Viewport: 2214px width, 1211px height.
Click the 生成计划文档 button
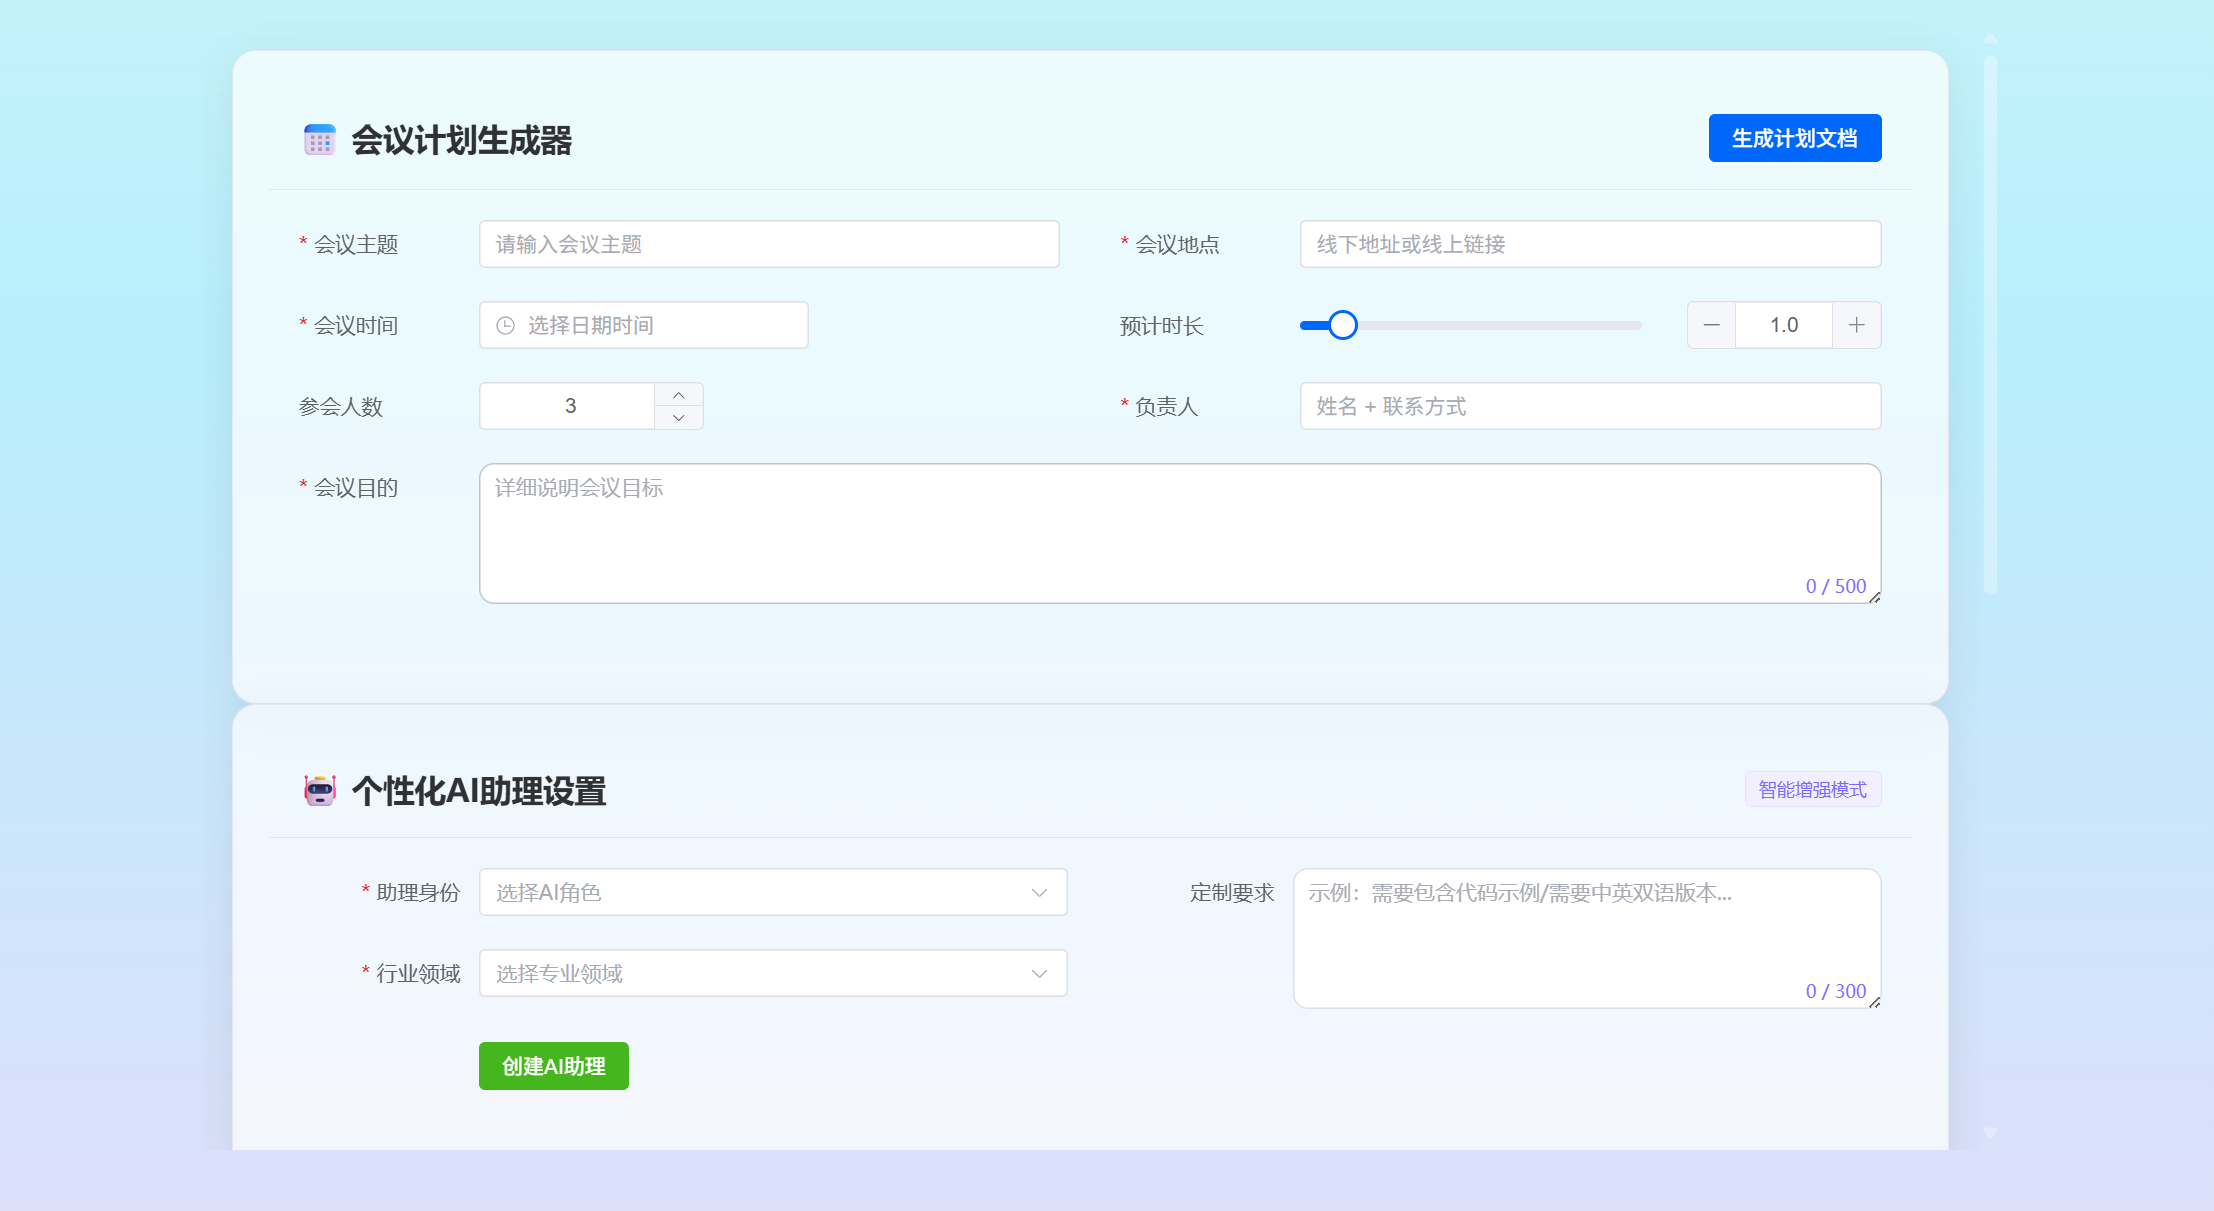tap(1794, 138)
